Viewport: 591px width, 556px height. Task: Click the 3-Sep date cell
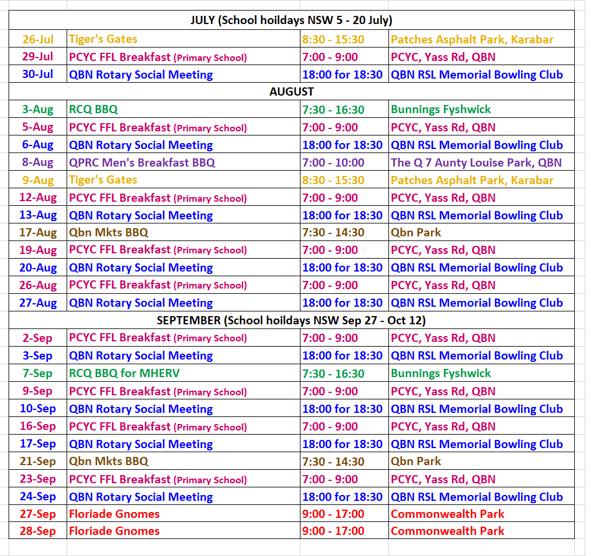point(38,355)
